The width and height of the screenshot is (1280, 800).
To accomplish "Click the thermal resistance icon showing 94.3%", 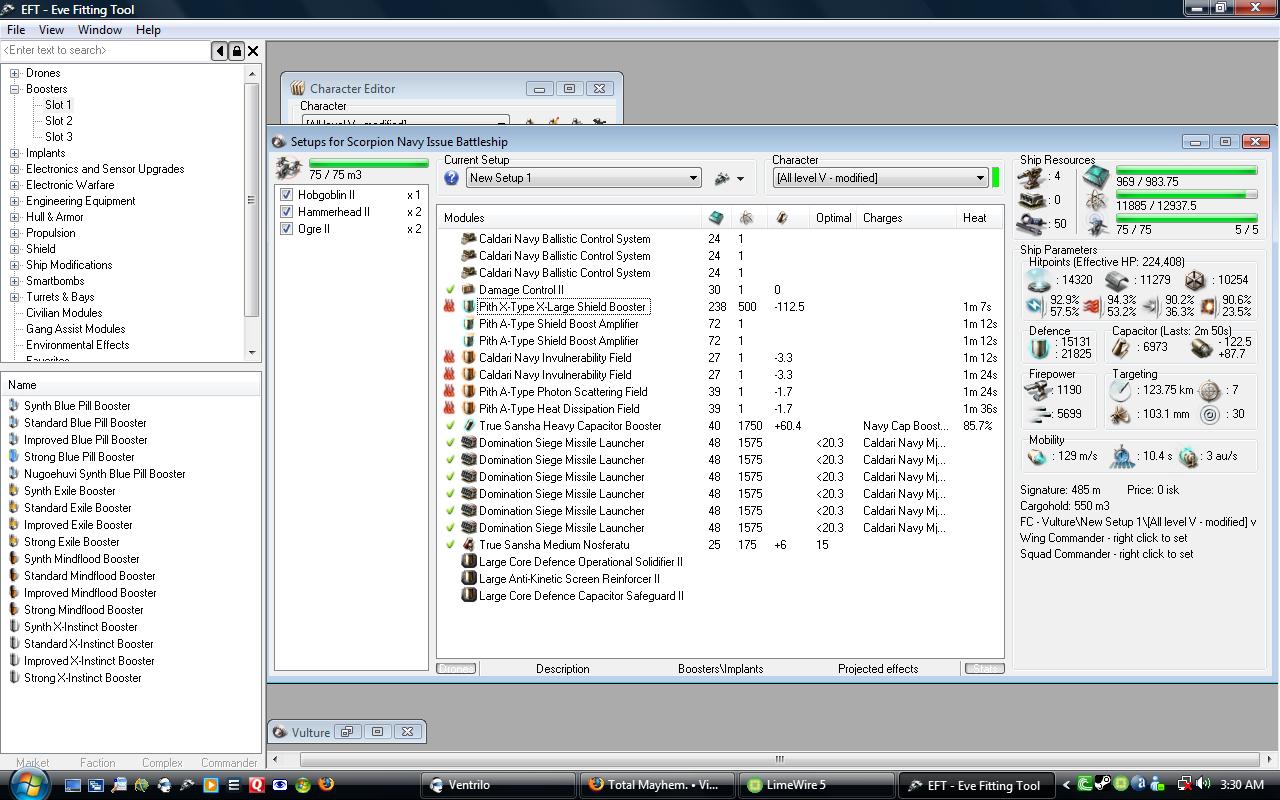I will pos(1092,306).
